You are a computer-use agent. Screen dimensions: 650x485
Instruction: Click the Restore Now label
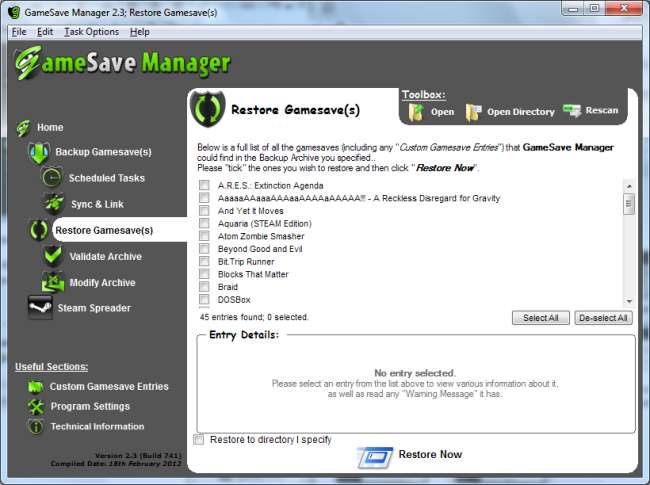430,454
